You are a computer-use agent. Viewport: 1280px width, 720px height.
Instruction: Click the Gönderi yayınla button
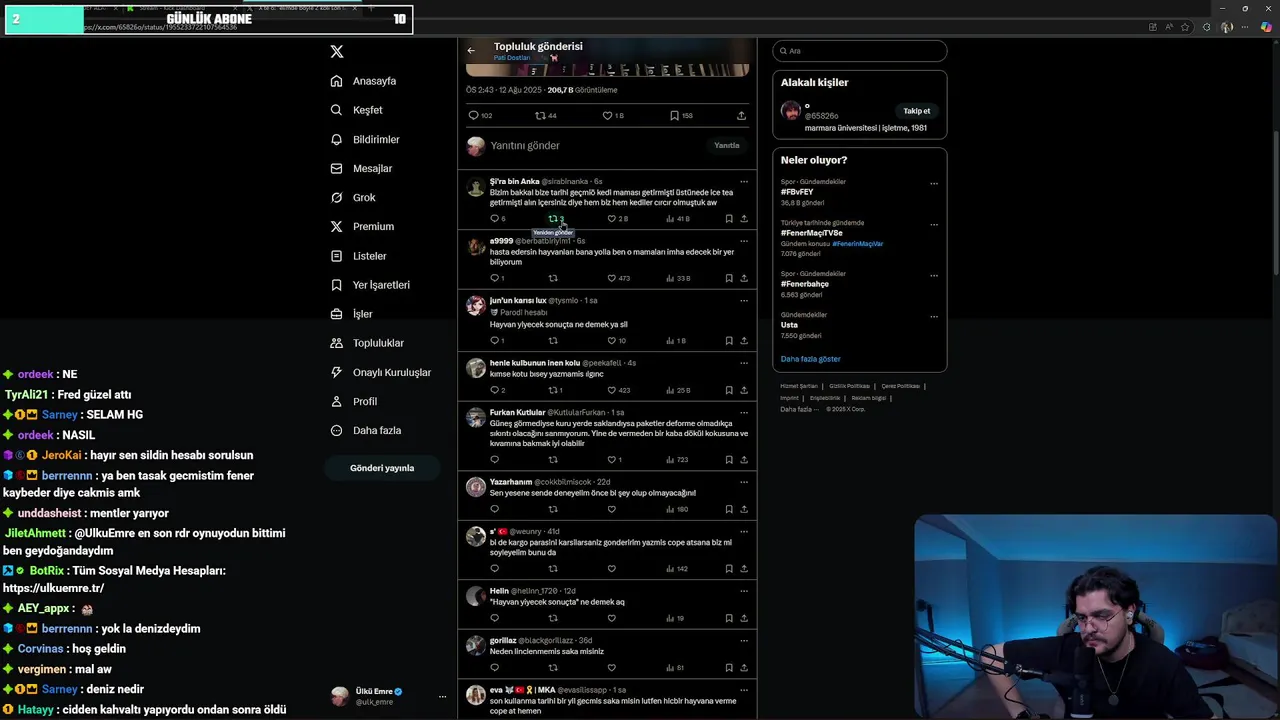coord(382,468)
